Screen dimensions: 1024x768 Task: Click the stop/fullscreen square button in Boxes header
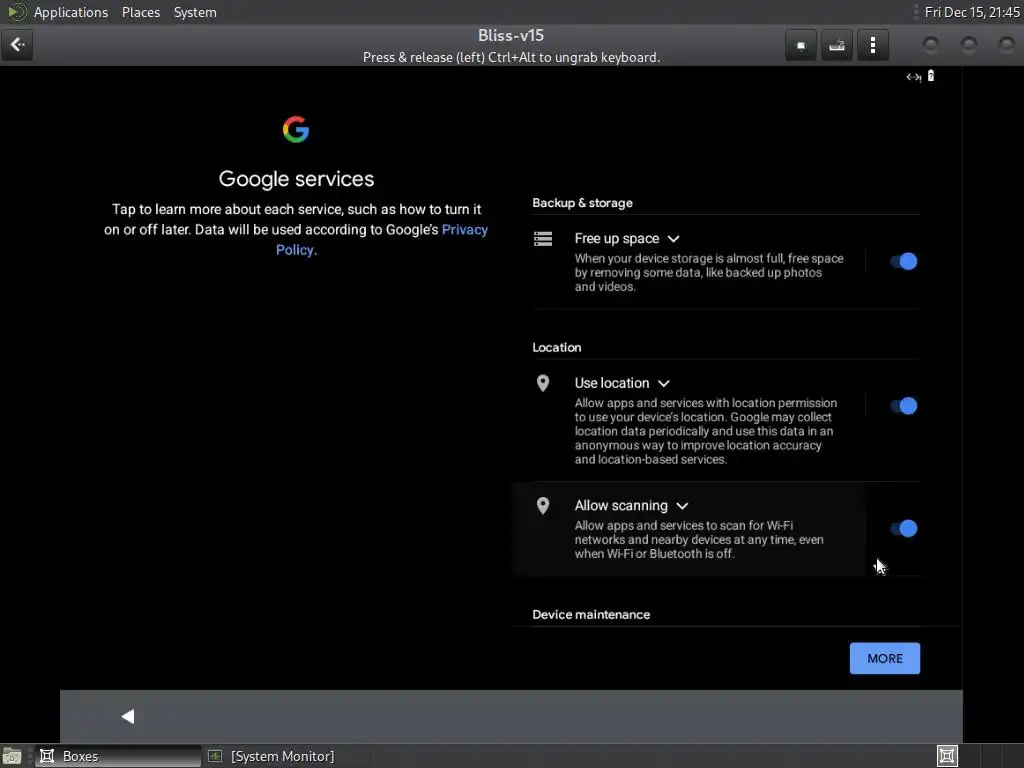[x=801, y=45]
